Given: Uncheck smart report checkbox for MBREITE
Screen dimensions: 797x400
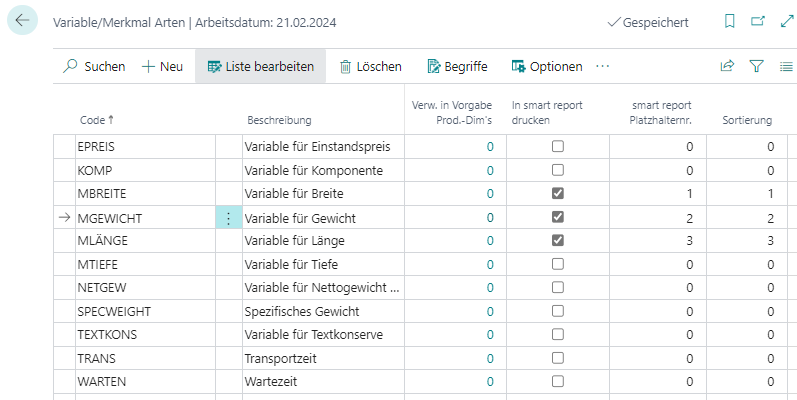Looking at the screenshot, I should pyautogui.click(x=558, y=193).
